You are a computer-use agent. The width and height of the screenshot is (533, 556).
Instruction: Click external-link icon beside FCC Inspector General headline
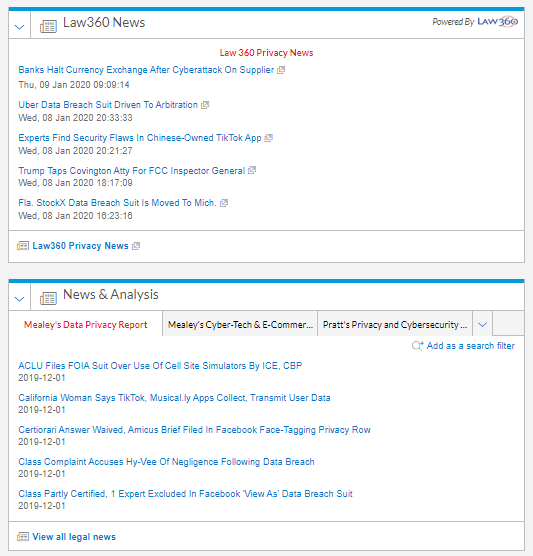tap(252, 171)
